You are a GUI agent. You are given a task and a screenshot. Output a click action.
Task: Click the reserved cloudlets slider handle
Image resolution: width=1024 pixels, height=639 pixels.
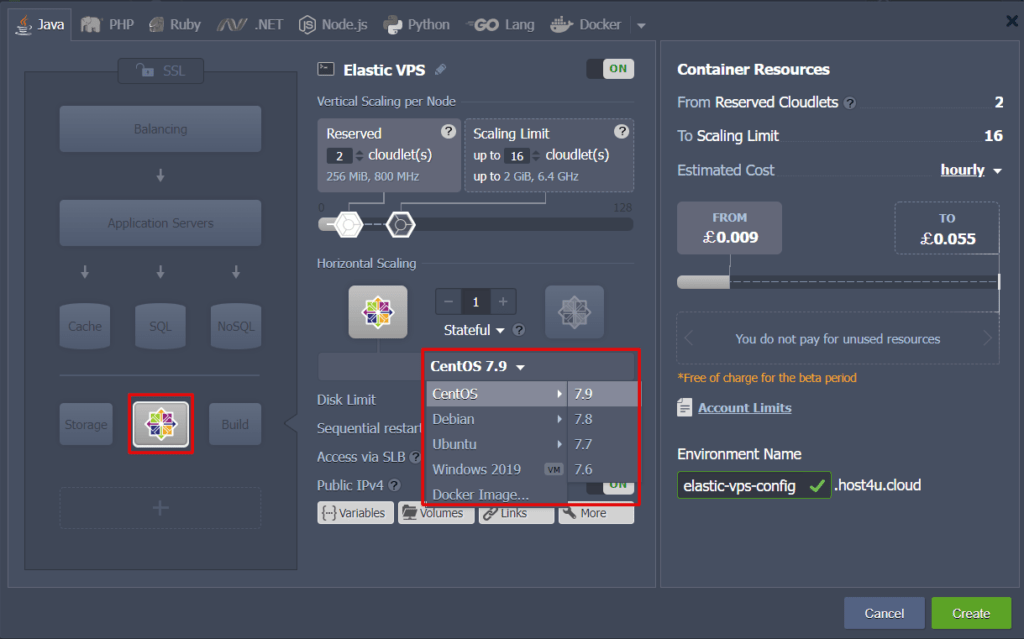[349, 225]
